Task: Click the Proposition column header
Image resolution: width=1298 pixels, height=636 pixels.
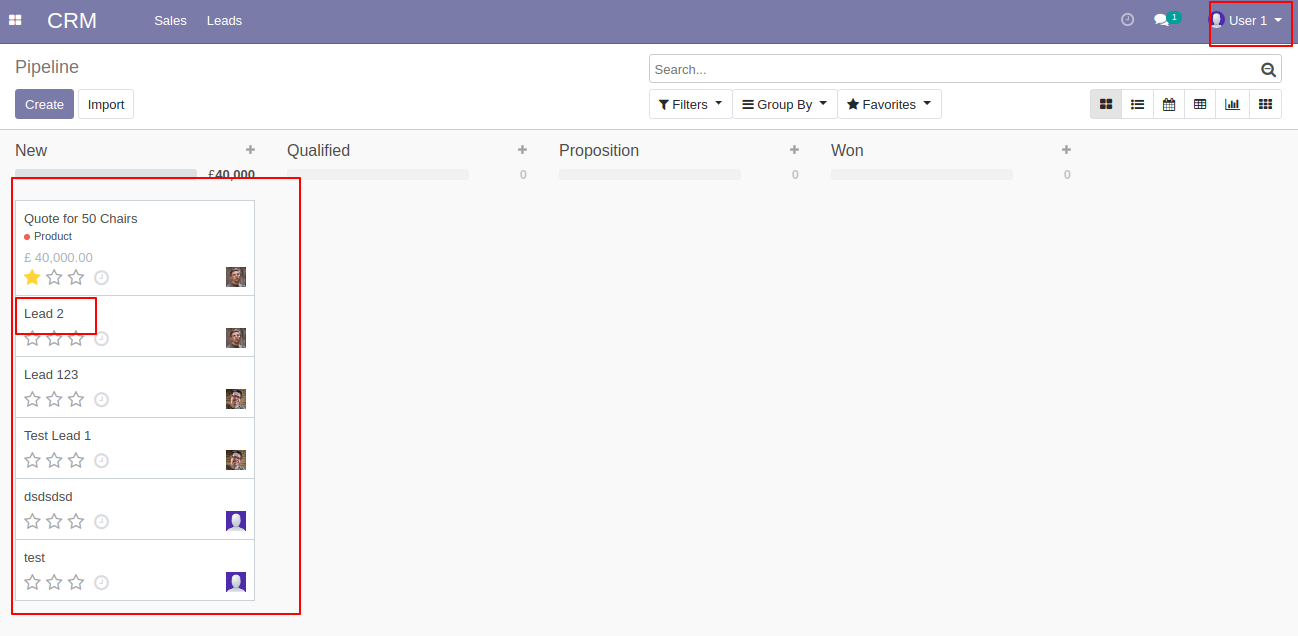Action: (599, 150)
